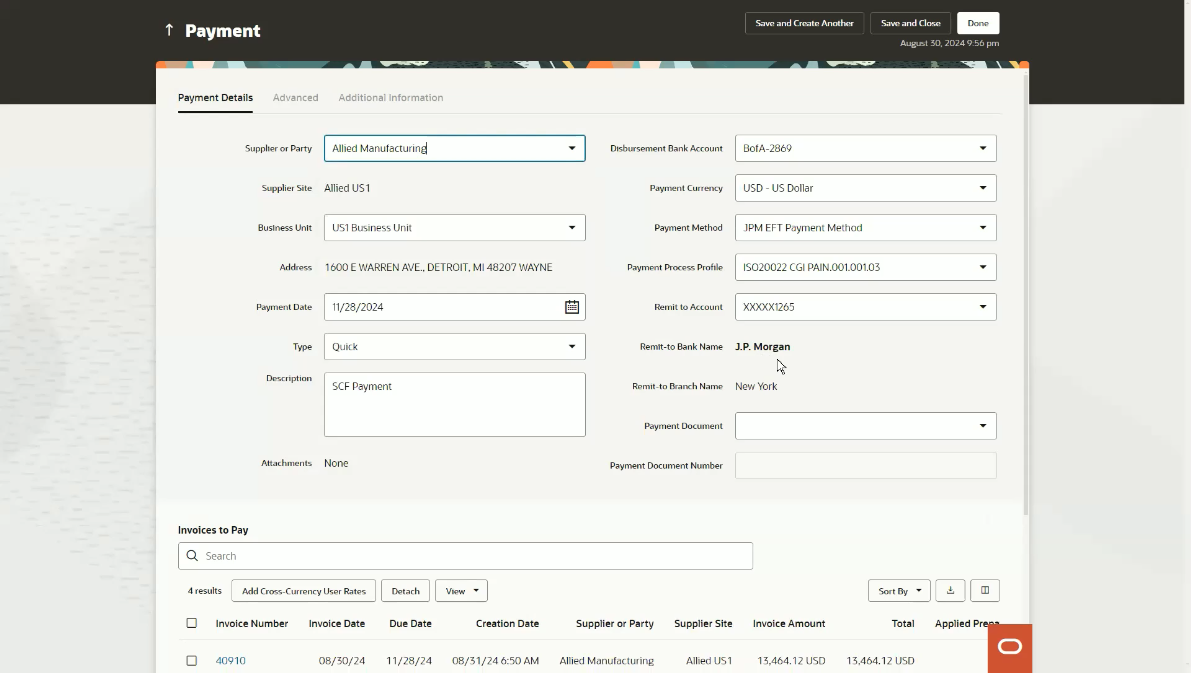Expand the Payment Method dropdown
The height and width of the screenshot is (673, 1191).
pos(982,228)
